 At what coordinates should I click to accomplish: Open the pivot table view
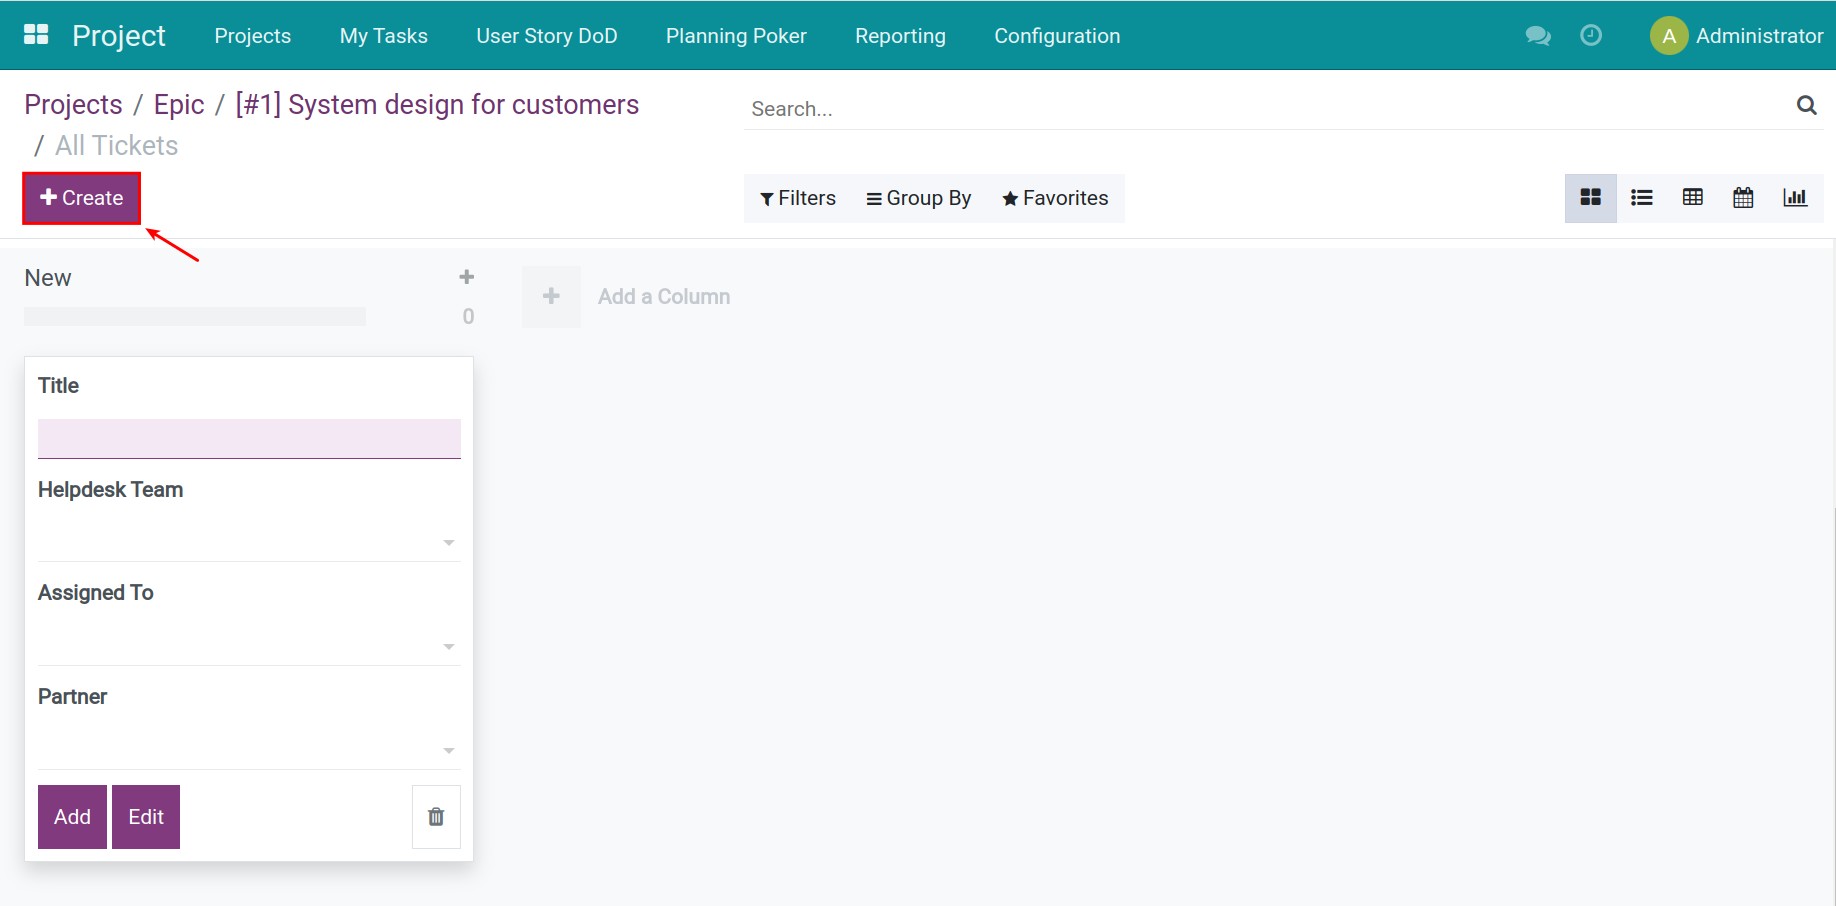1692,197
